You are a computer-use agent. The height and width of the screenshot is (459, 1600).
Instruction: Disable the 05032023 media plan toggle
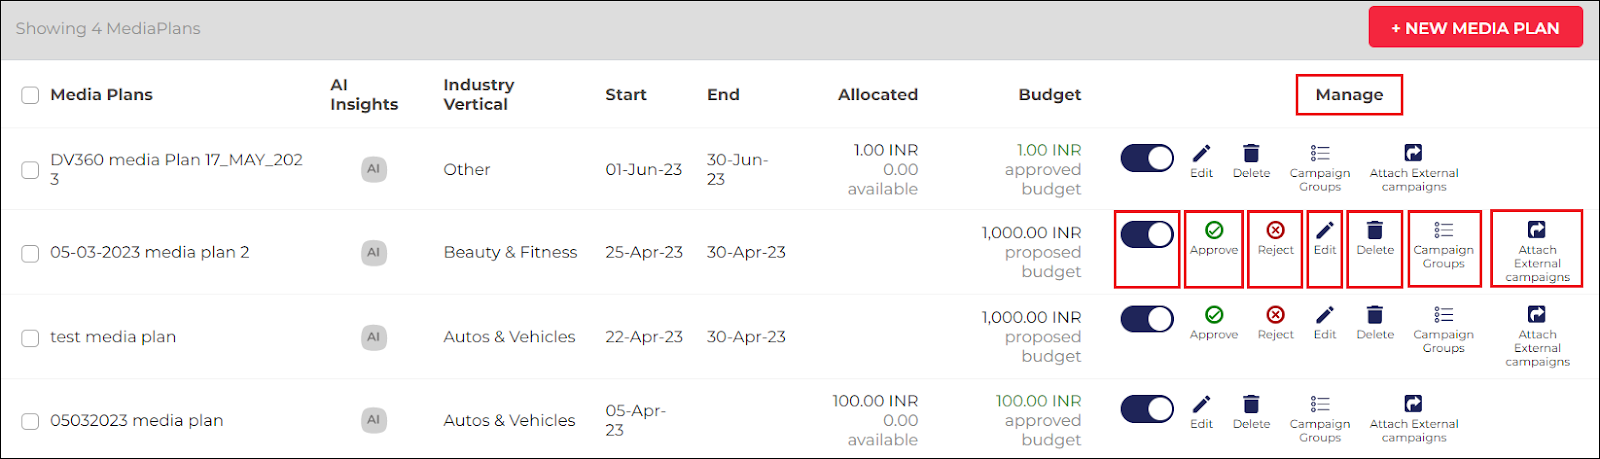tap(1147, 409)
